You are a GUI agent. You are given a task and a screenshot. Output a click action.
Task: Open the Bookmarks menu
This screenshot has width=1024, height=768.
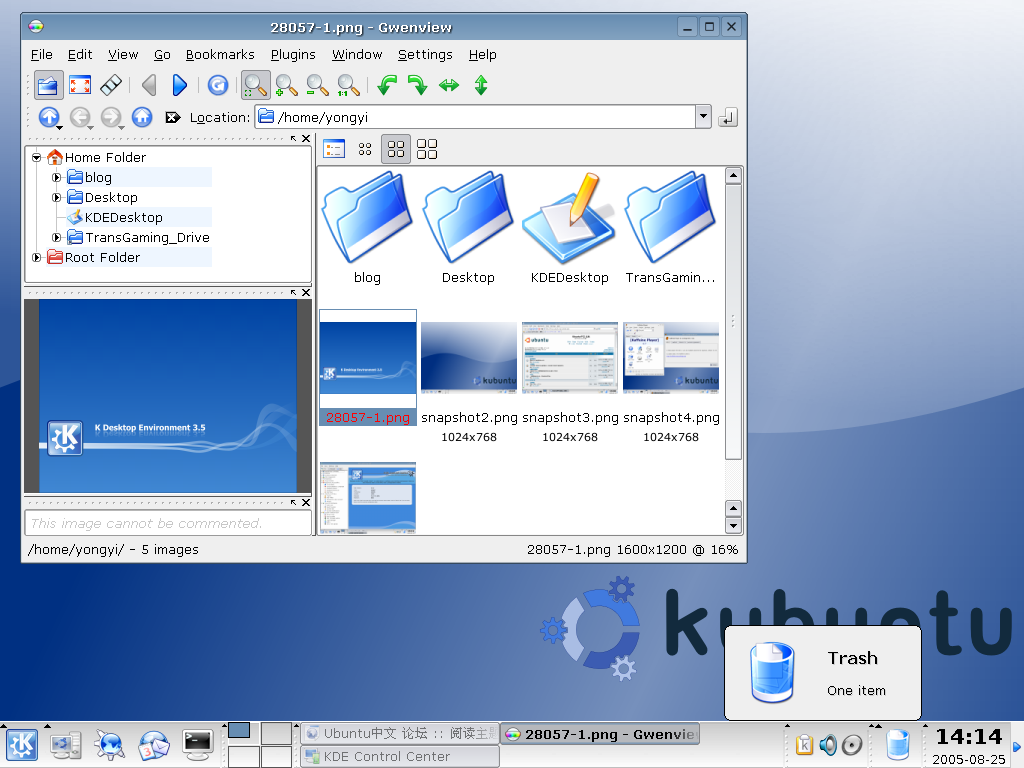click(220, 55)
